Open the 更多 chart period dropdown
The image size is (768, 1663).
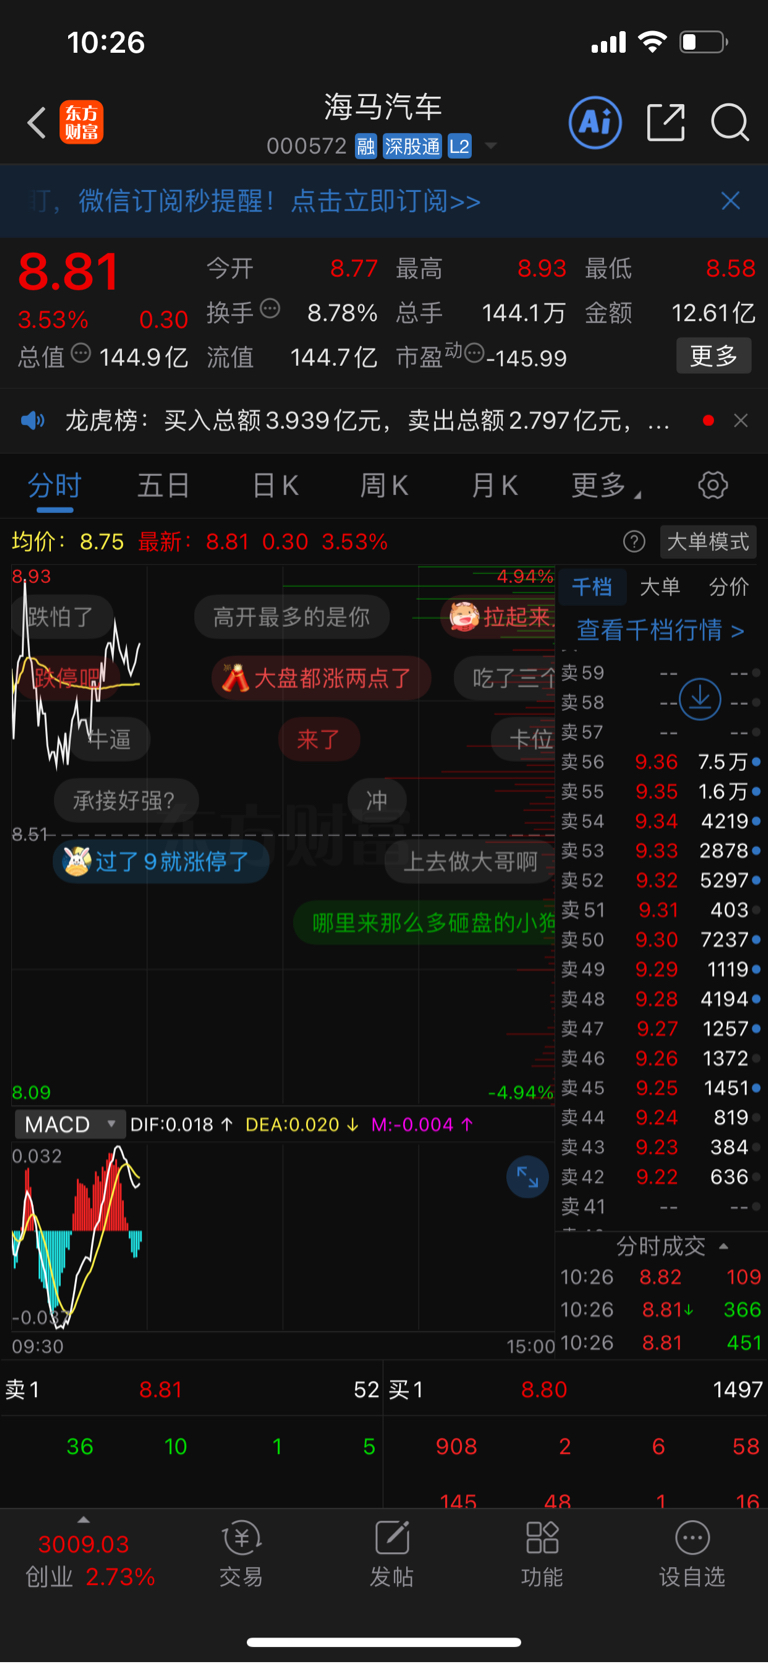point(606,486)
